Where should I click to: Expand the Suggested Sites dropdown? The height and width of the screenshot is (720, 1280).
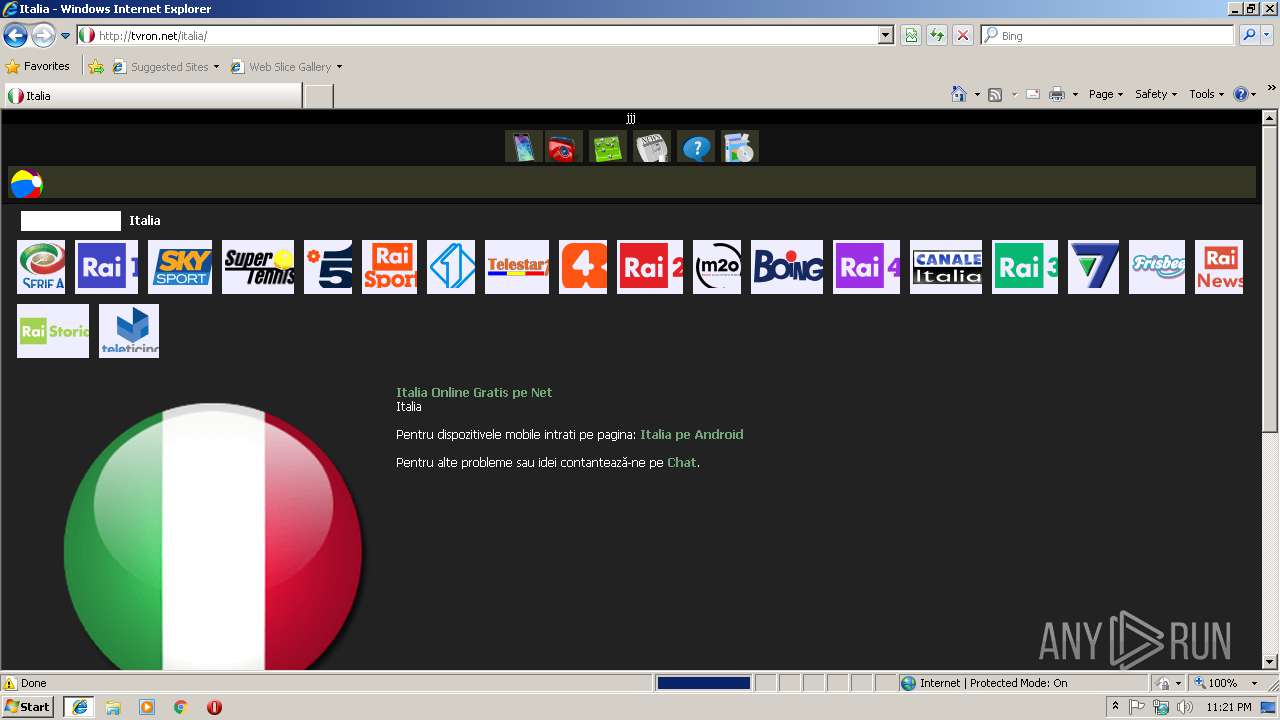216,67
